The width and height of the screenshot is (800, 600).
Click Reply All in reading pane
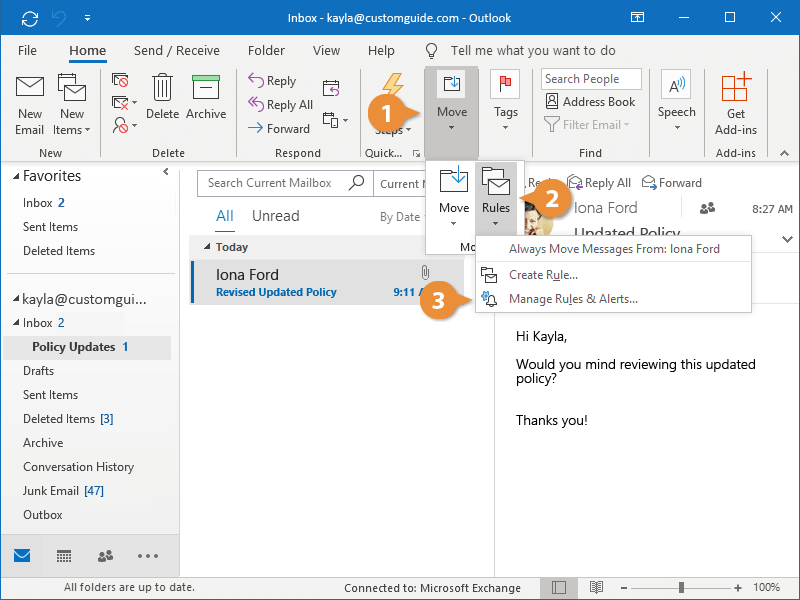pos(599,183)
